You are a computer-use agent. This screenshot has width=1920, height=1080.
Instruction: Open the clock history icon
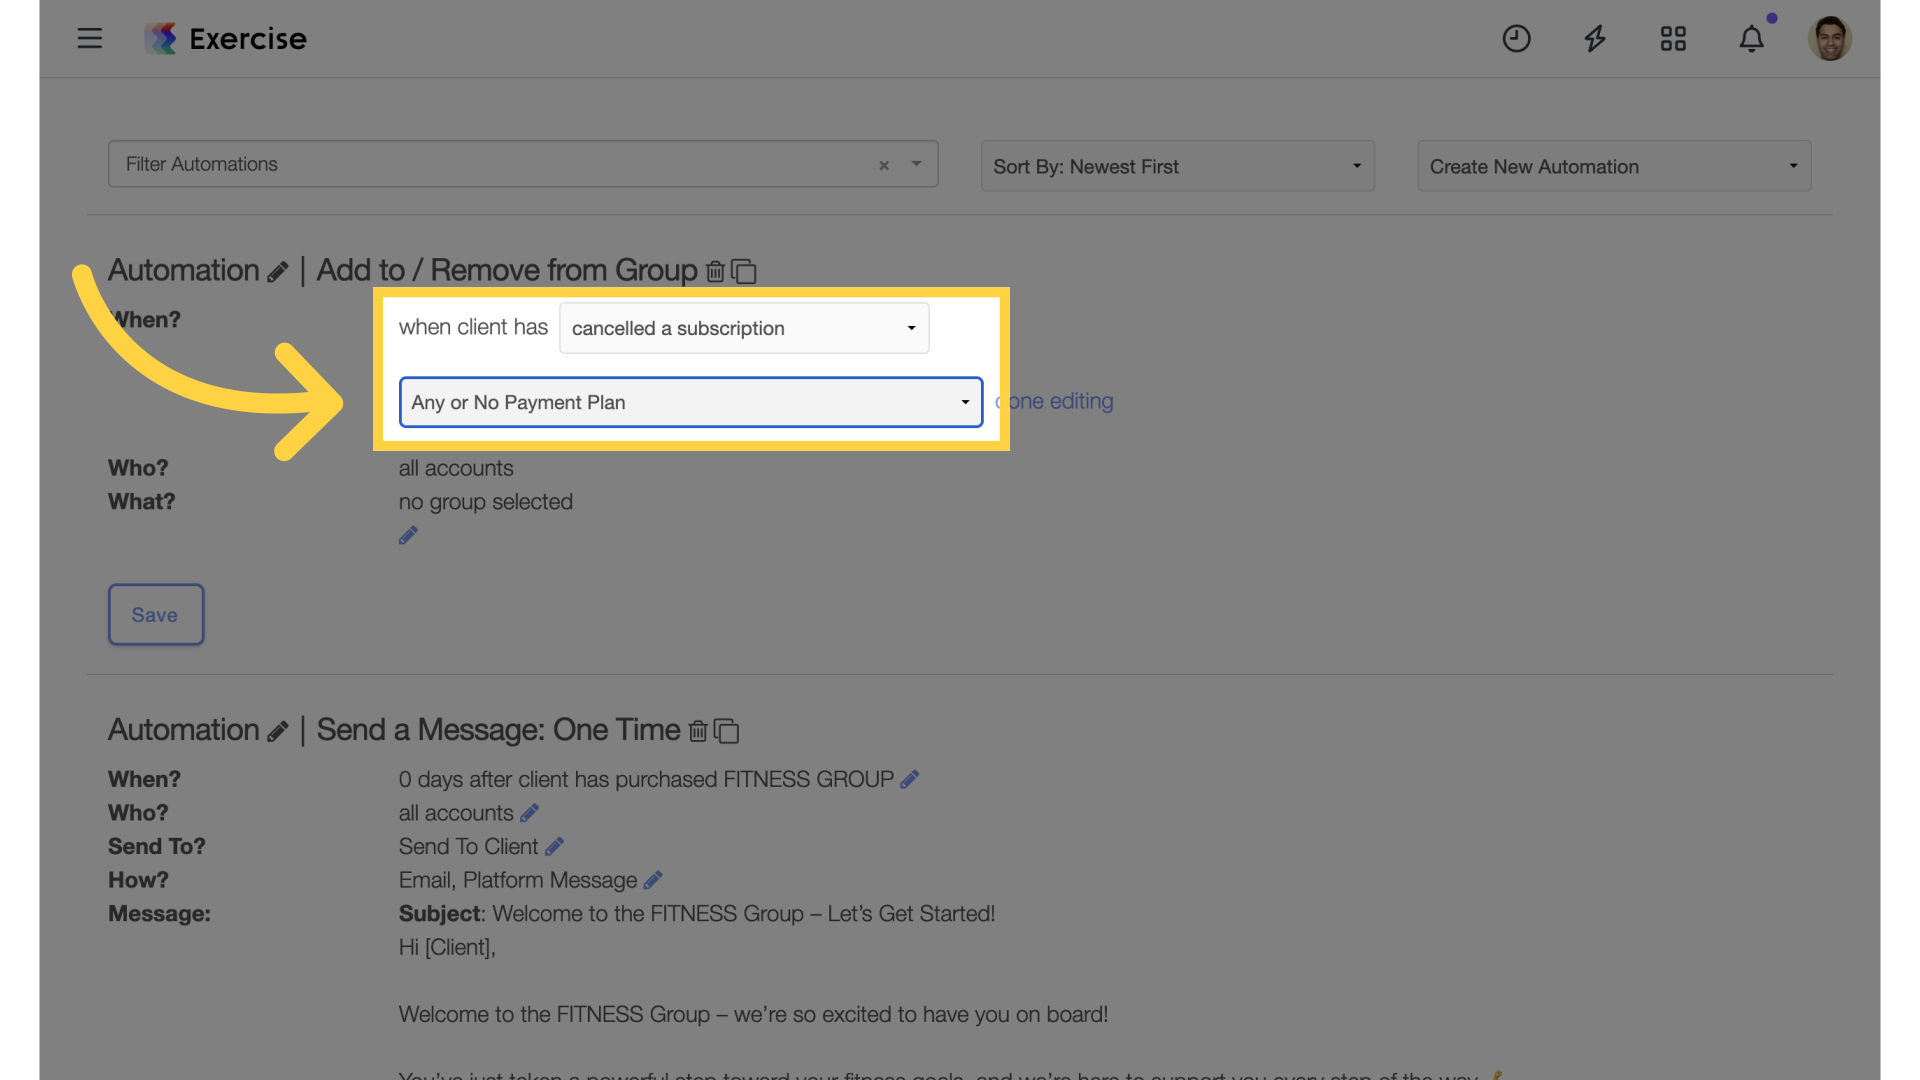tap(1516, 38)
